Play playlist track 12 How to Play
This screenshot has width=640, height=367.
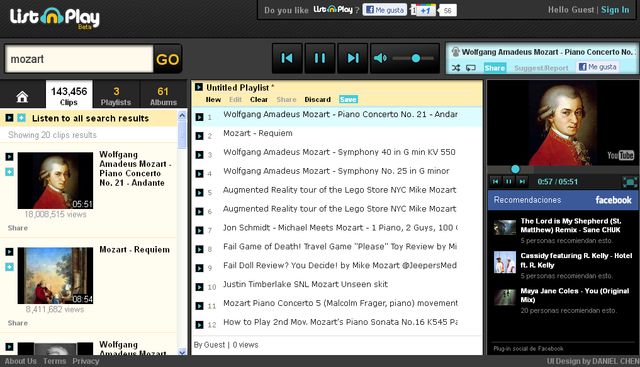[199, 325]
